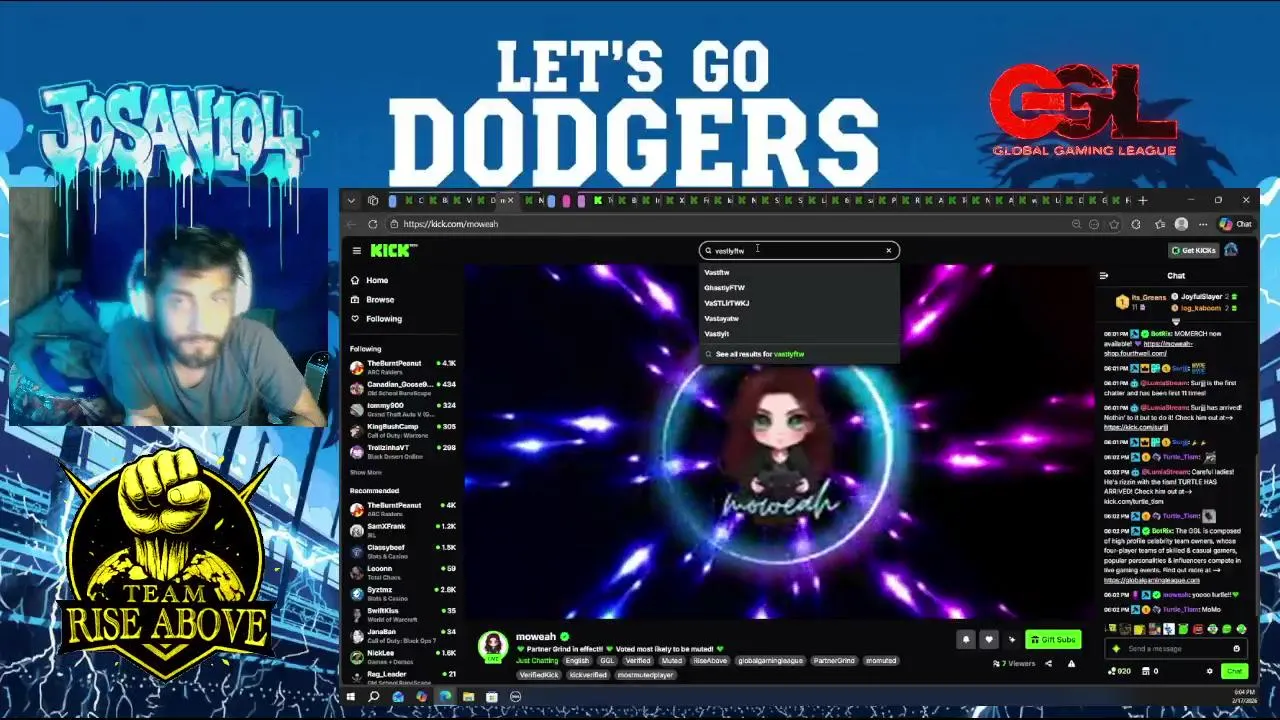The image size is (1280, 720).
Task: Click the English tag
Action: (x=577, y=661)
